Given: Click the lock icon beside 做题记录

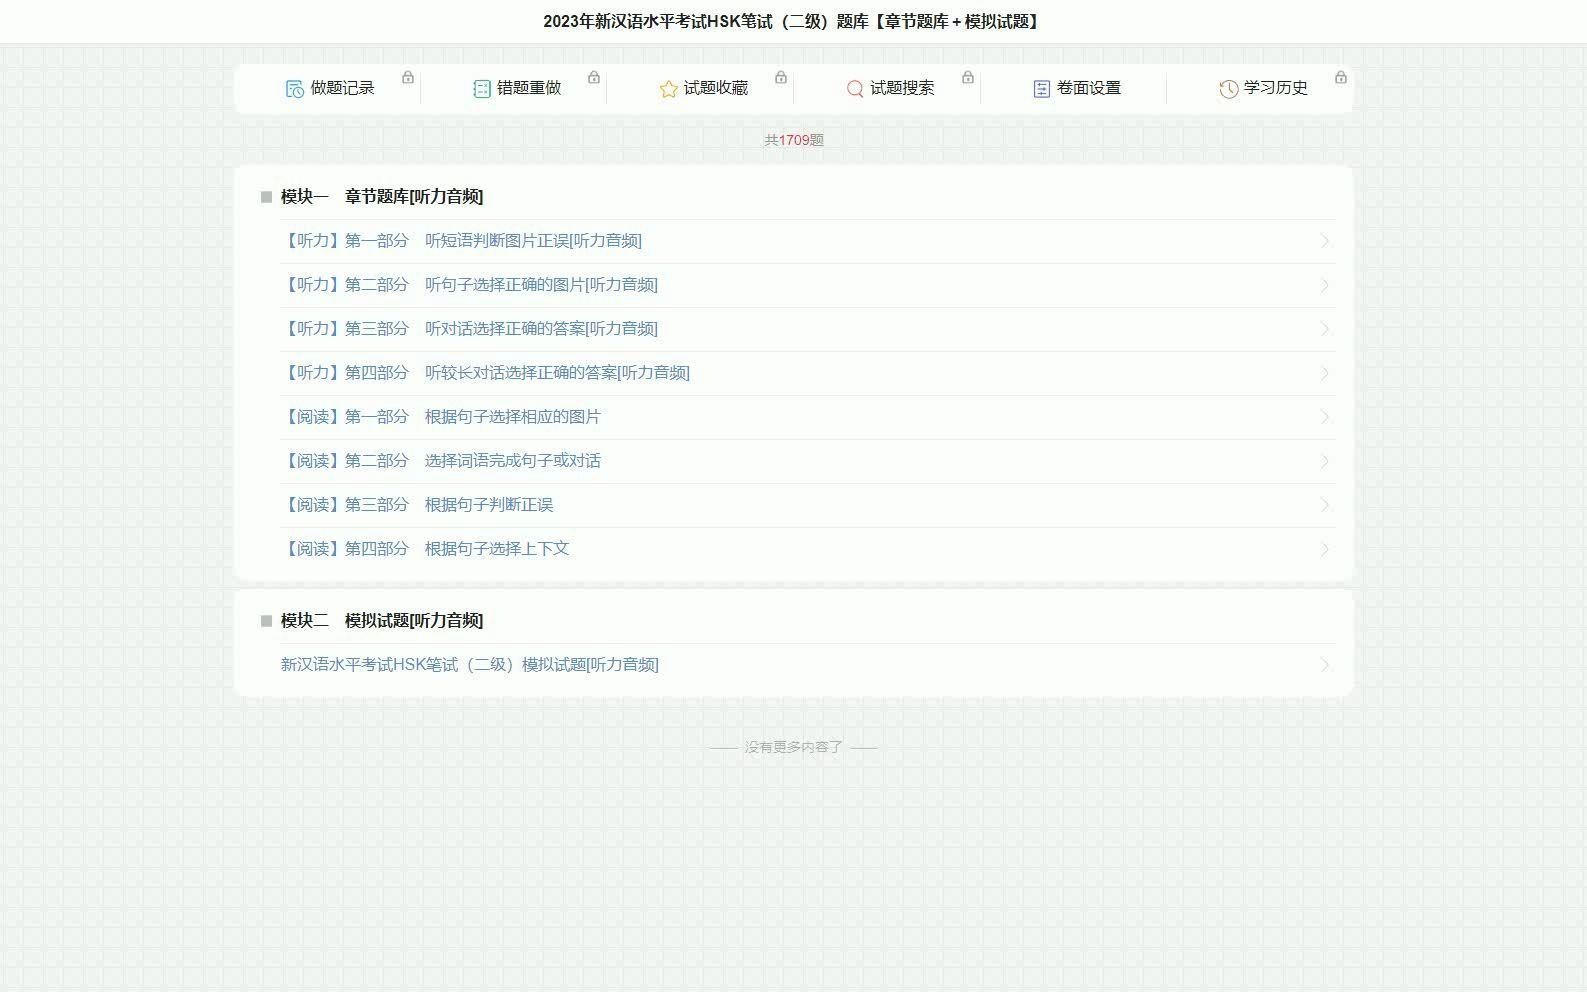Looking at the screenshot, I should [x=408, y=77].
